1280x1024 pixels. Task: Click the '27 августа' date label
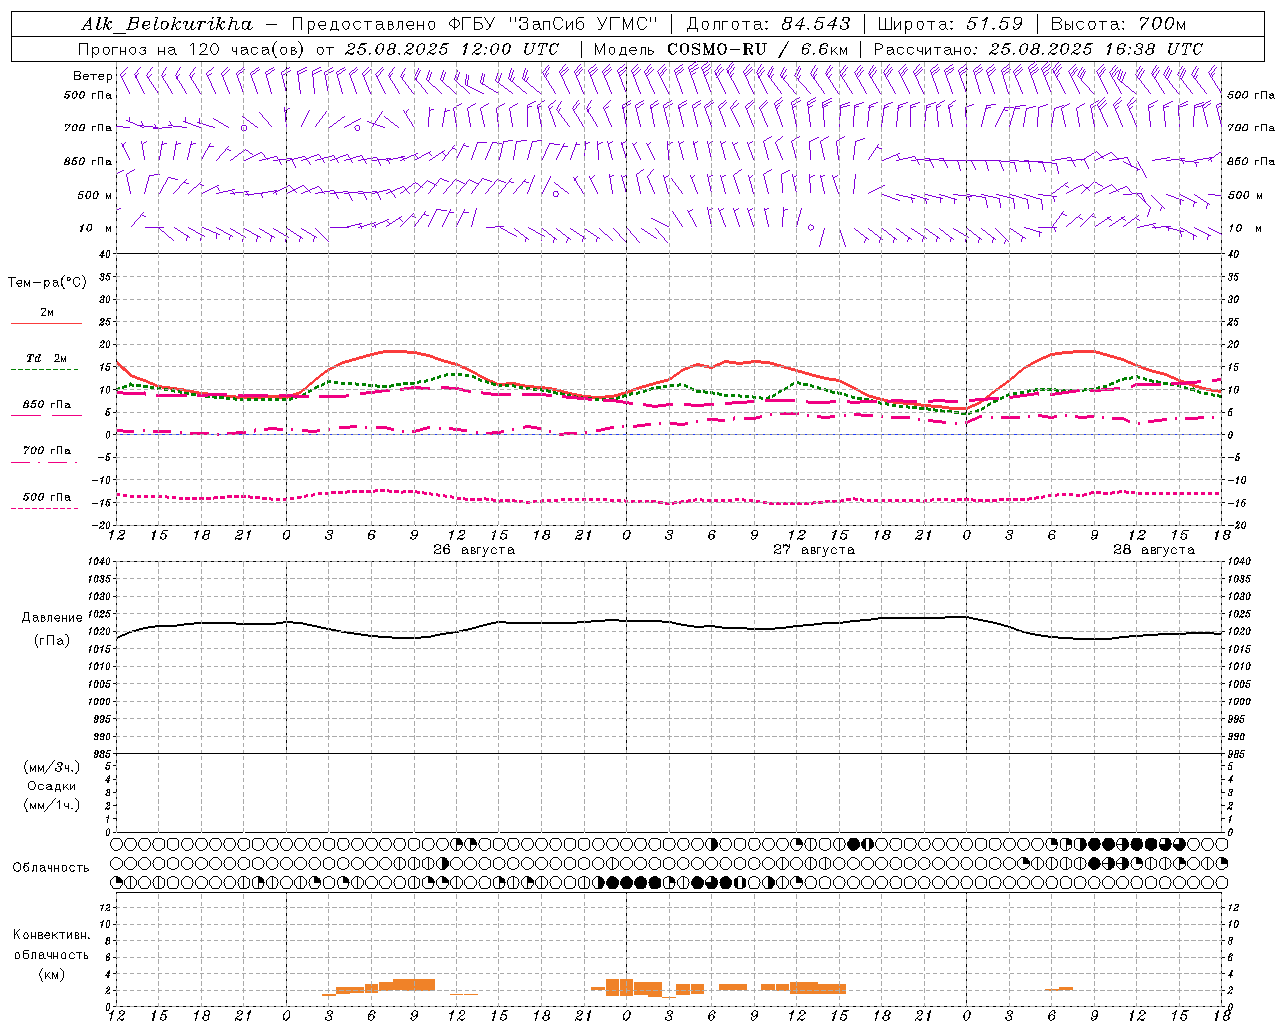pyautogui.click(x=814, y=550)
